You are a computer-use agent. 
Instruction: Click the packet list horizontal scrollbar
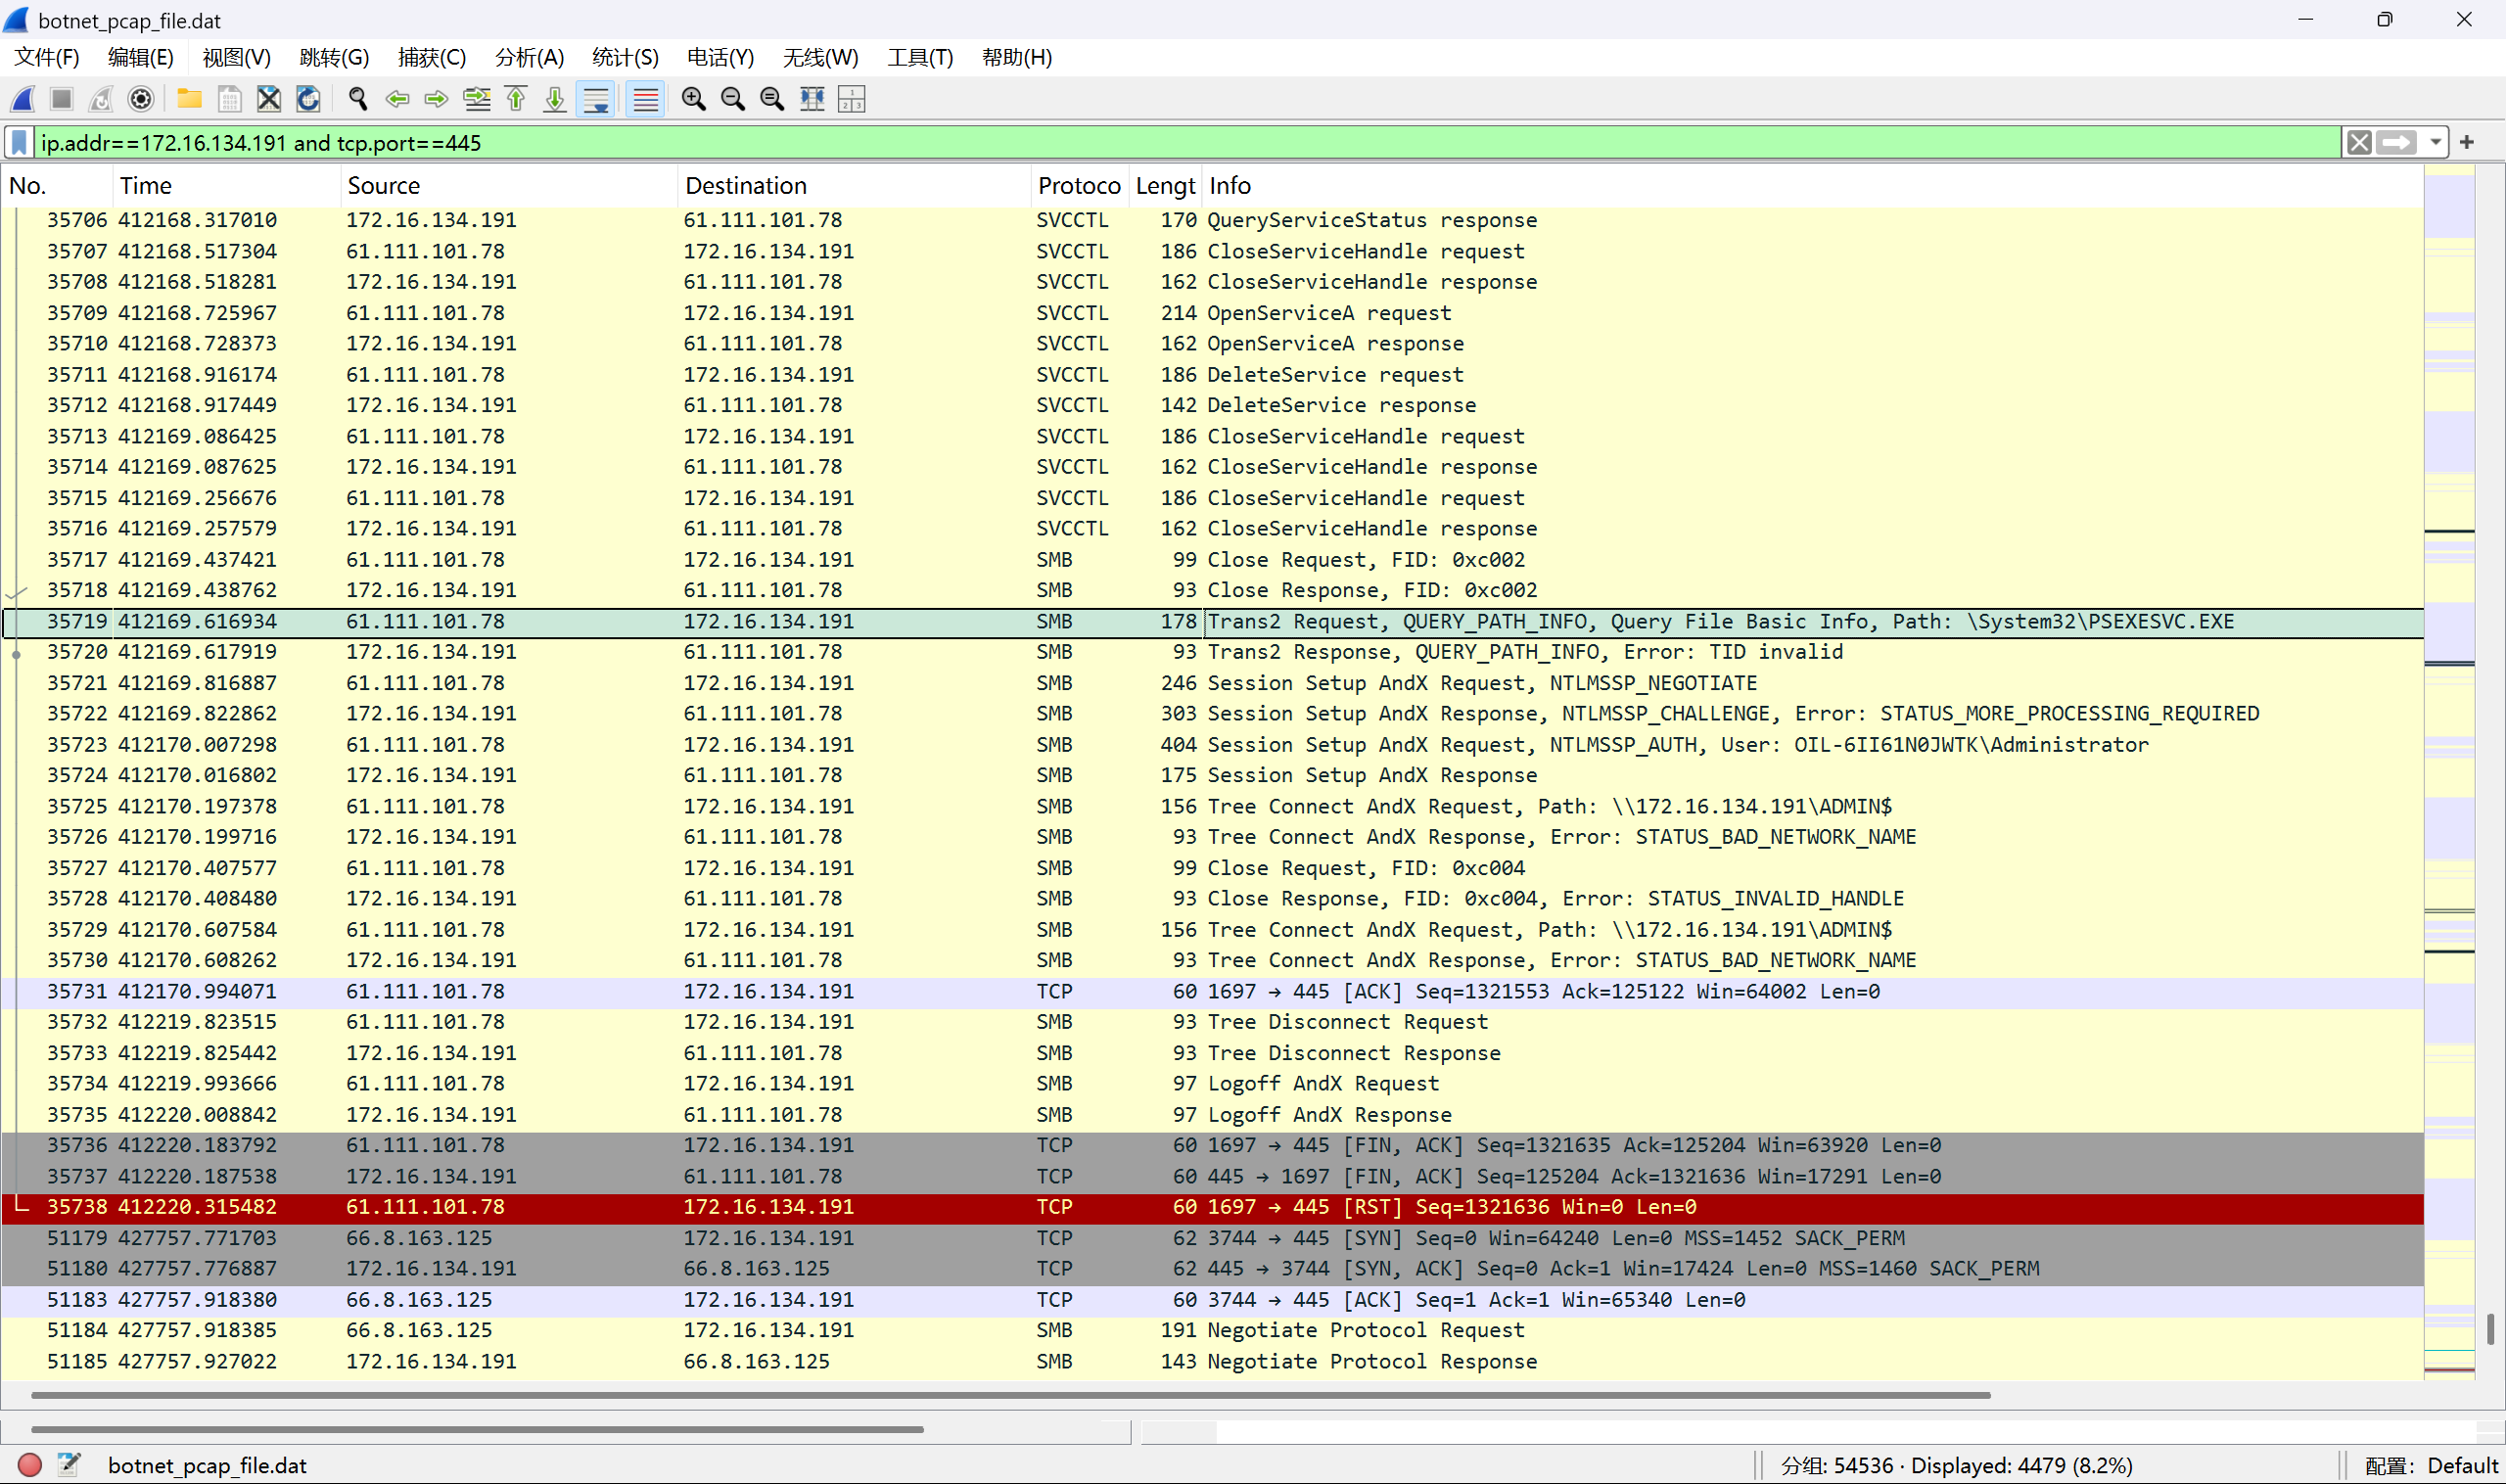click(x=1010, y=1395)
